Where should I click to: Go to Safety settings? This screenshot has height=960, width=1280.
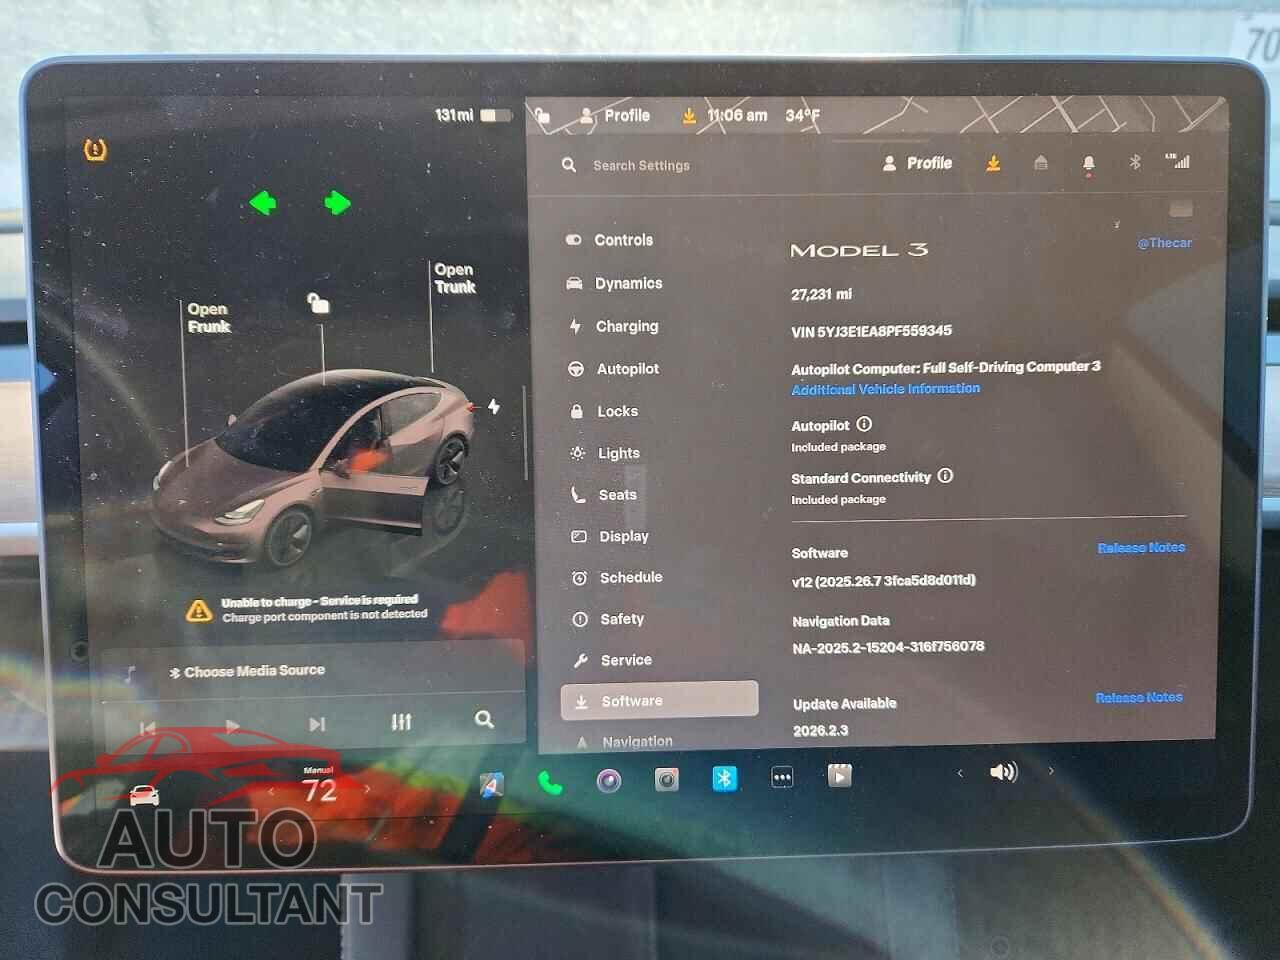[608, 619]
